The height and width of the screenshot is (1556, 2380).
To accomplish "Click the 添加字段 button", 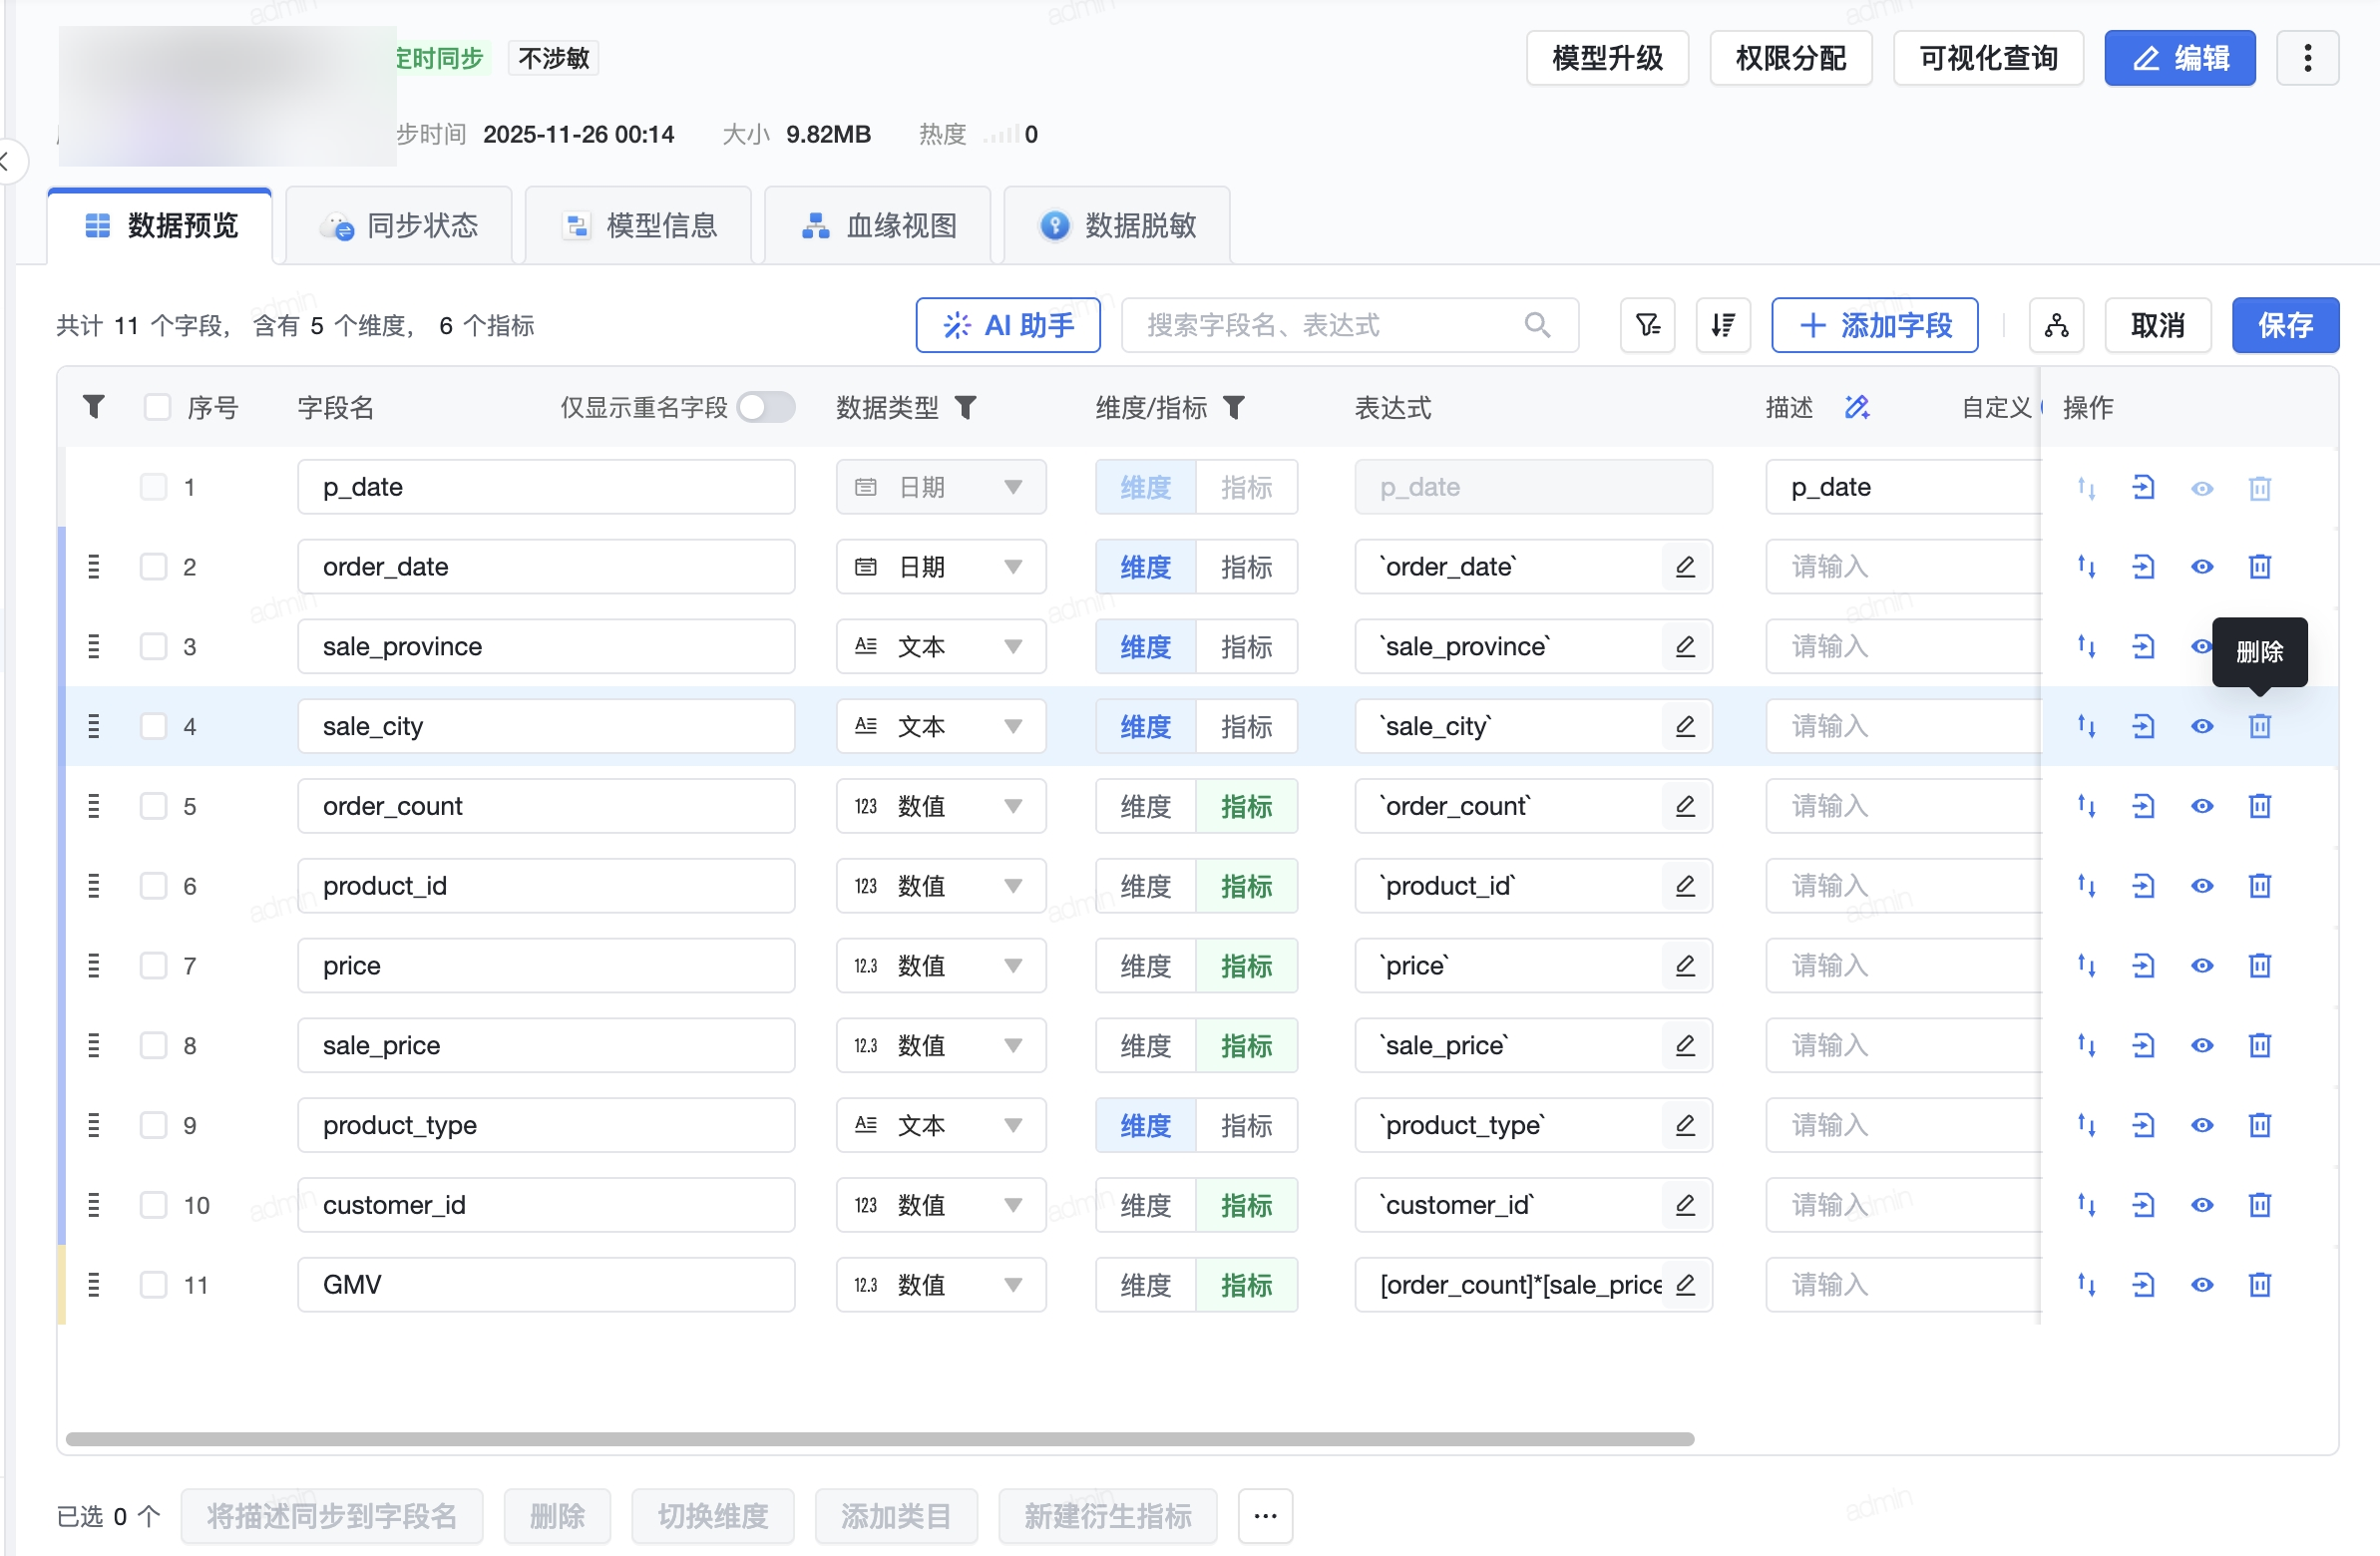I will point(1874,325).
